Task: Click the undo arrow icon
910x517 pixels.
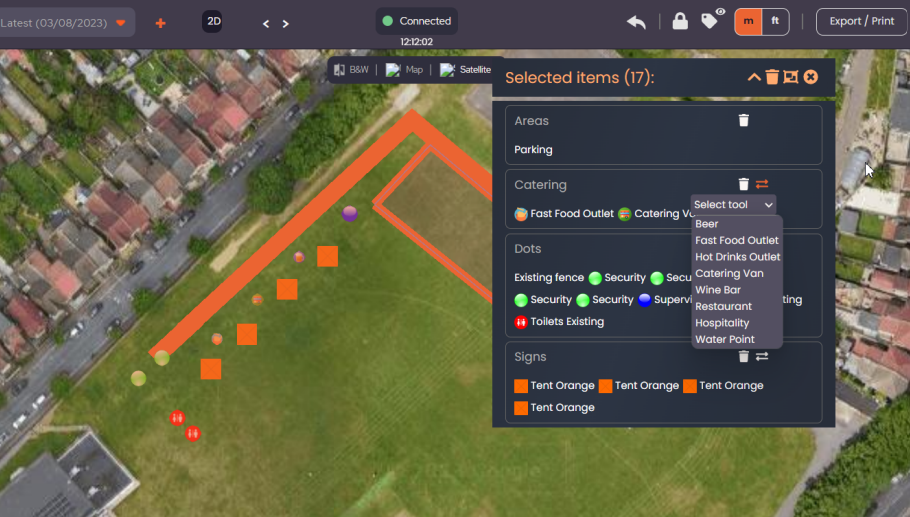Action: click(636, 22)
